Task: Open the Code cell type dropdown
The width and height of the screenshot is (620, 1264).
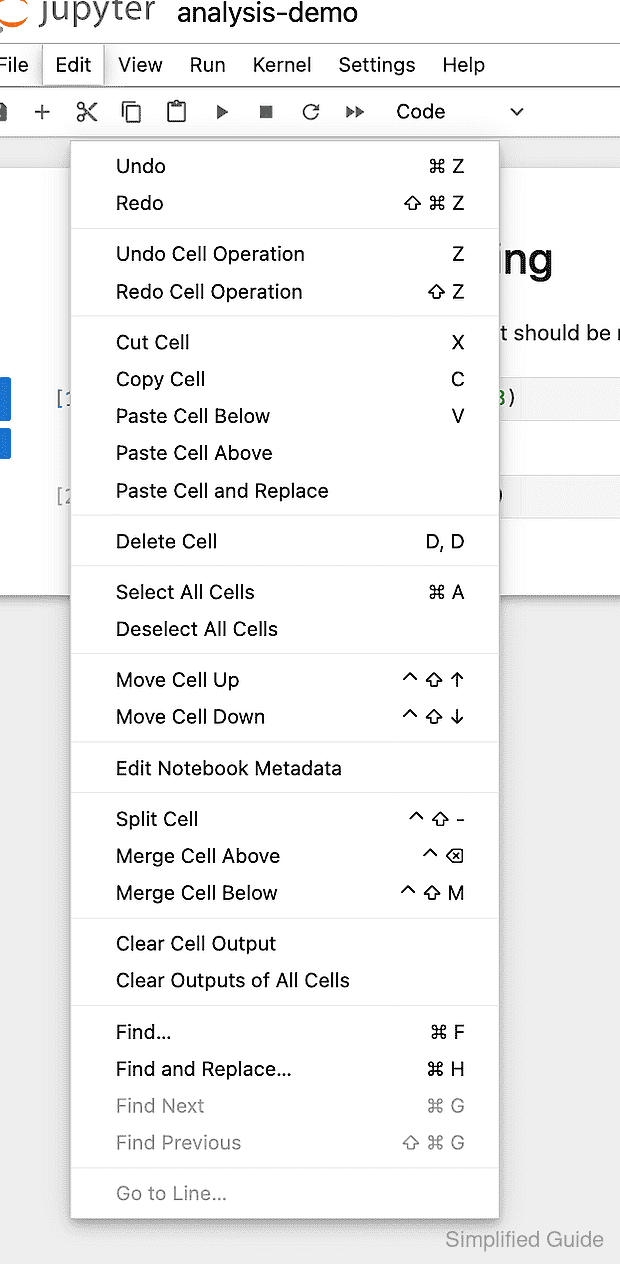Action: click(x=460, y=112)
